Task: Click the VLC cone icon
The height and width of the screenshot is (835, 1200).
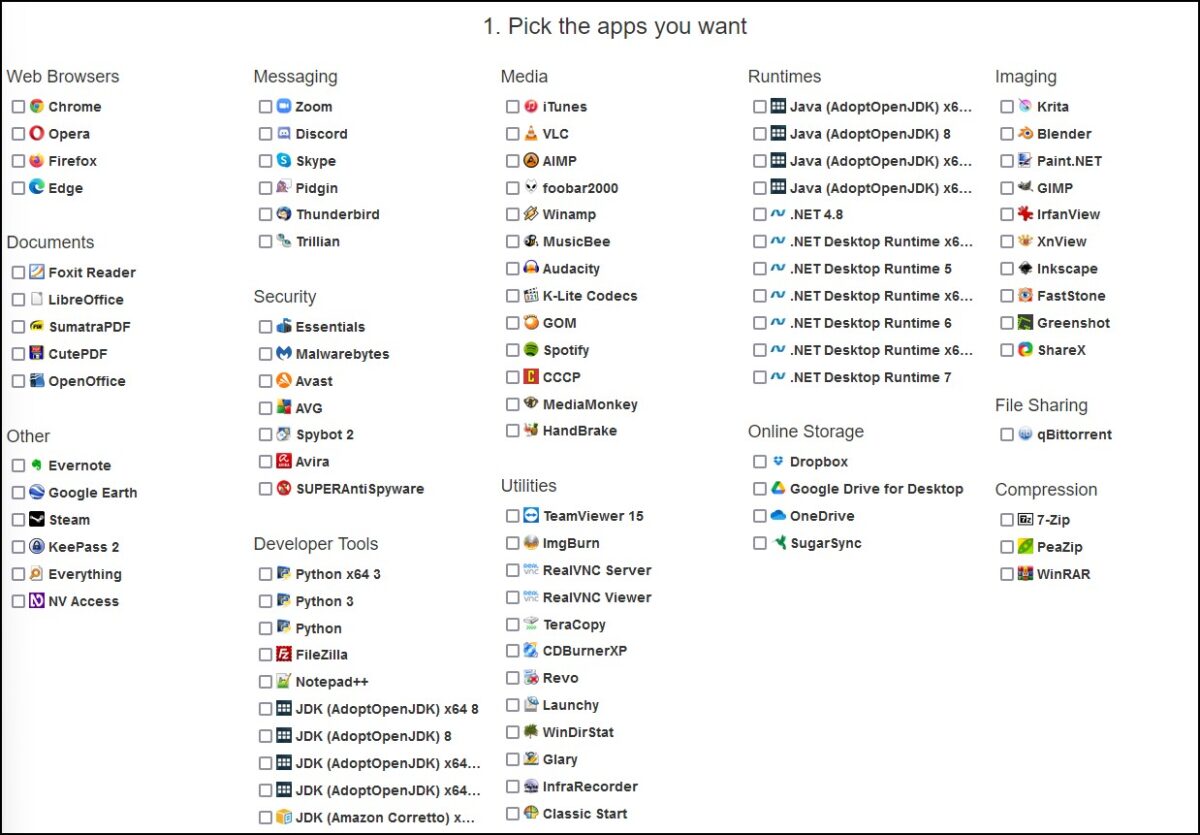Action: pyautogui.click(x=531, y=133)
